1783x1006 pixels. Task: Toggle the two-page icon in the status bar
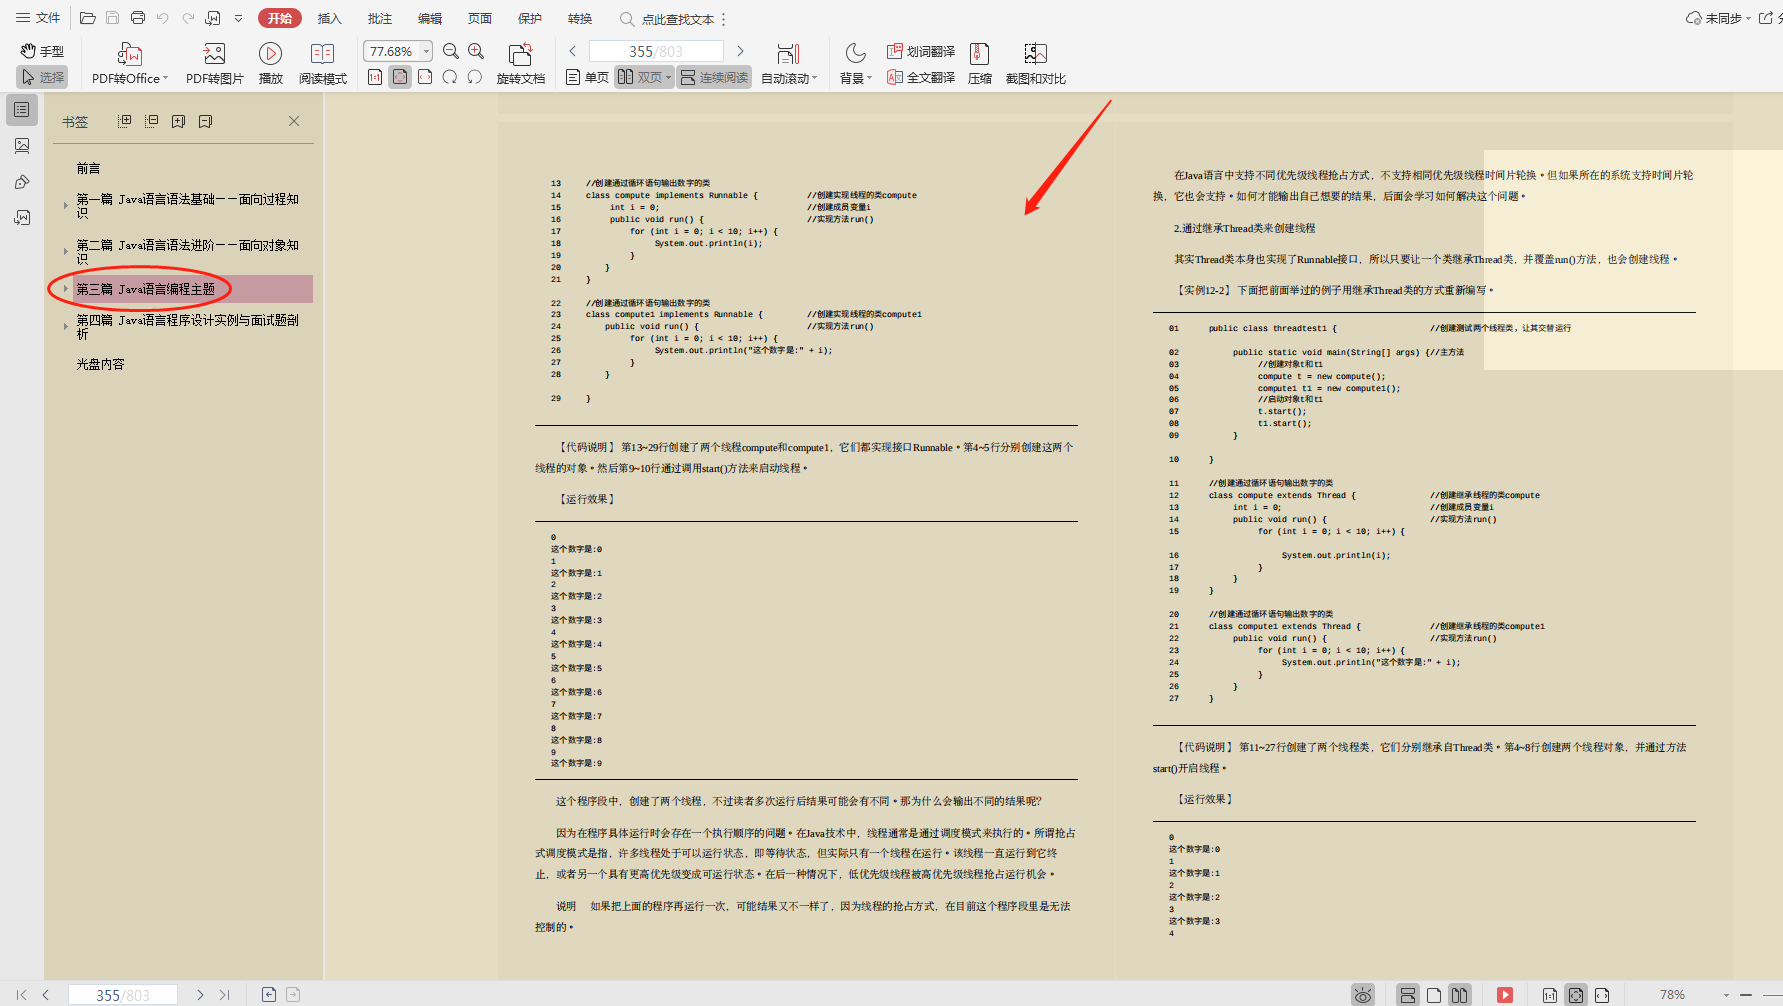pyautogui.click(x=1459, y=995)
